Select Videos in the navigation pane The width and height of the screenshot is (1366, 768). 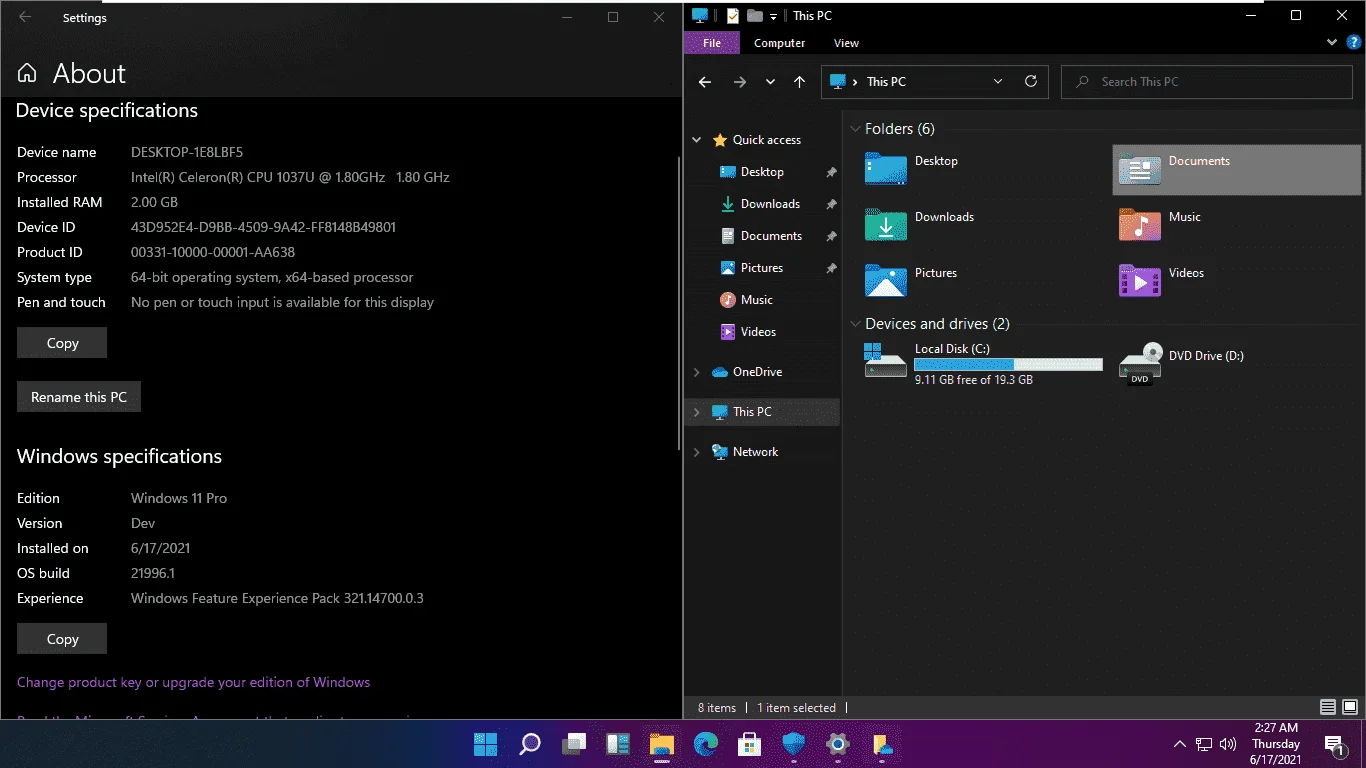pos(758,332)
